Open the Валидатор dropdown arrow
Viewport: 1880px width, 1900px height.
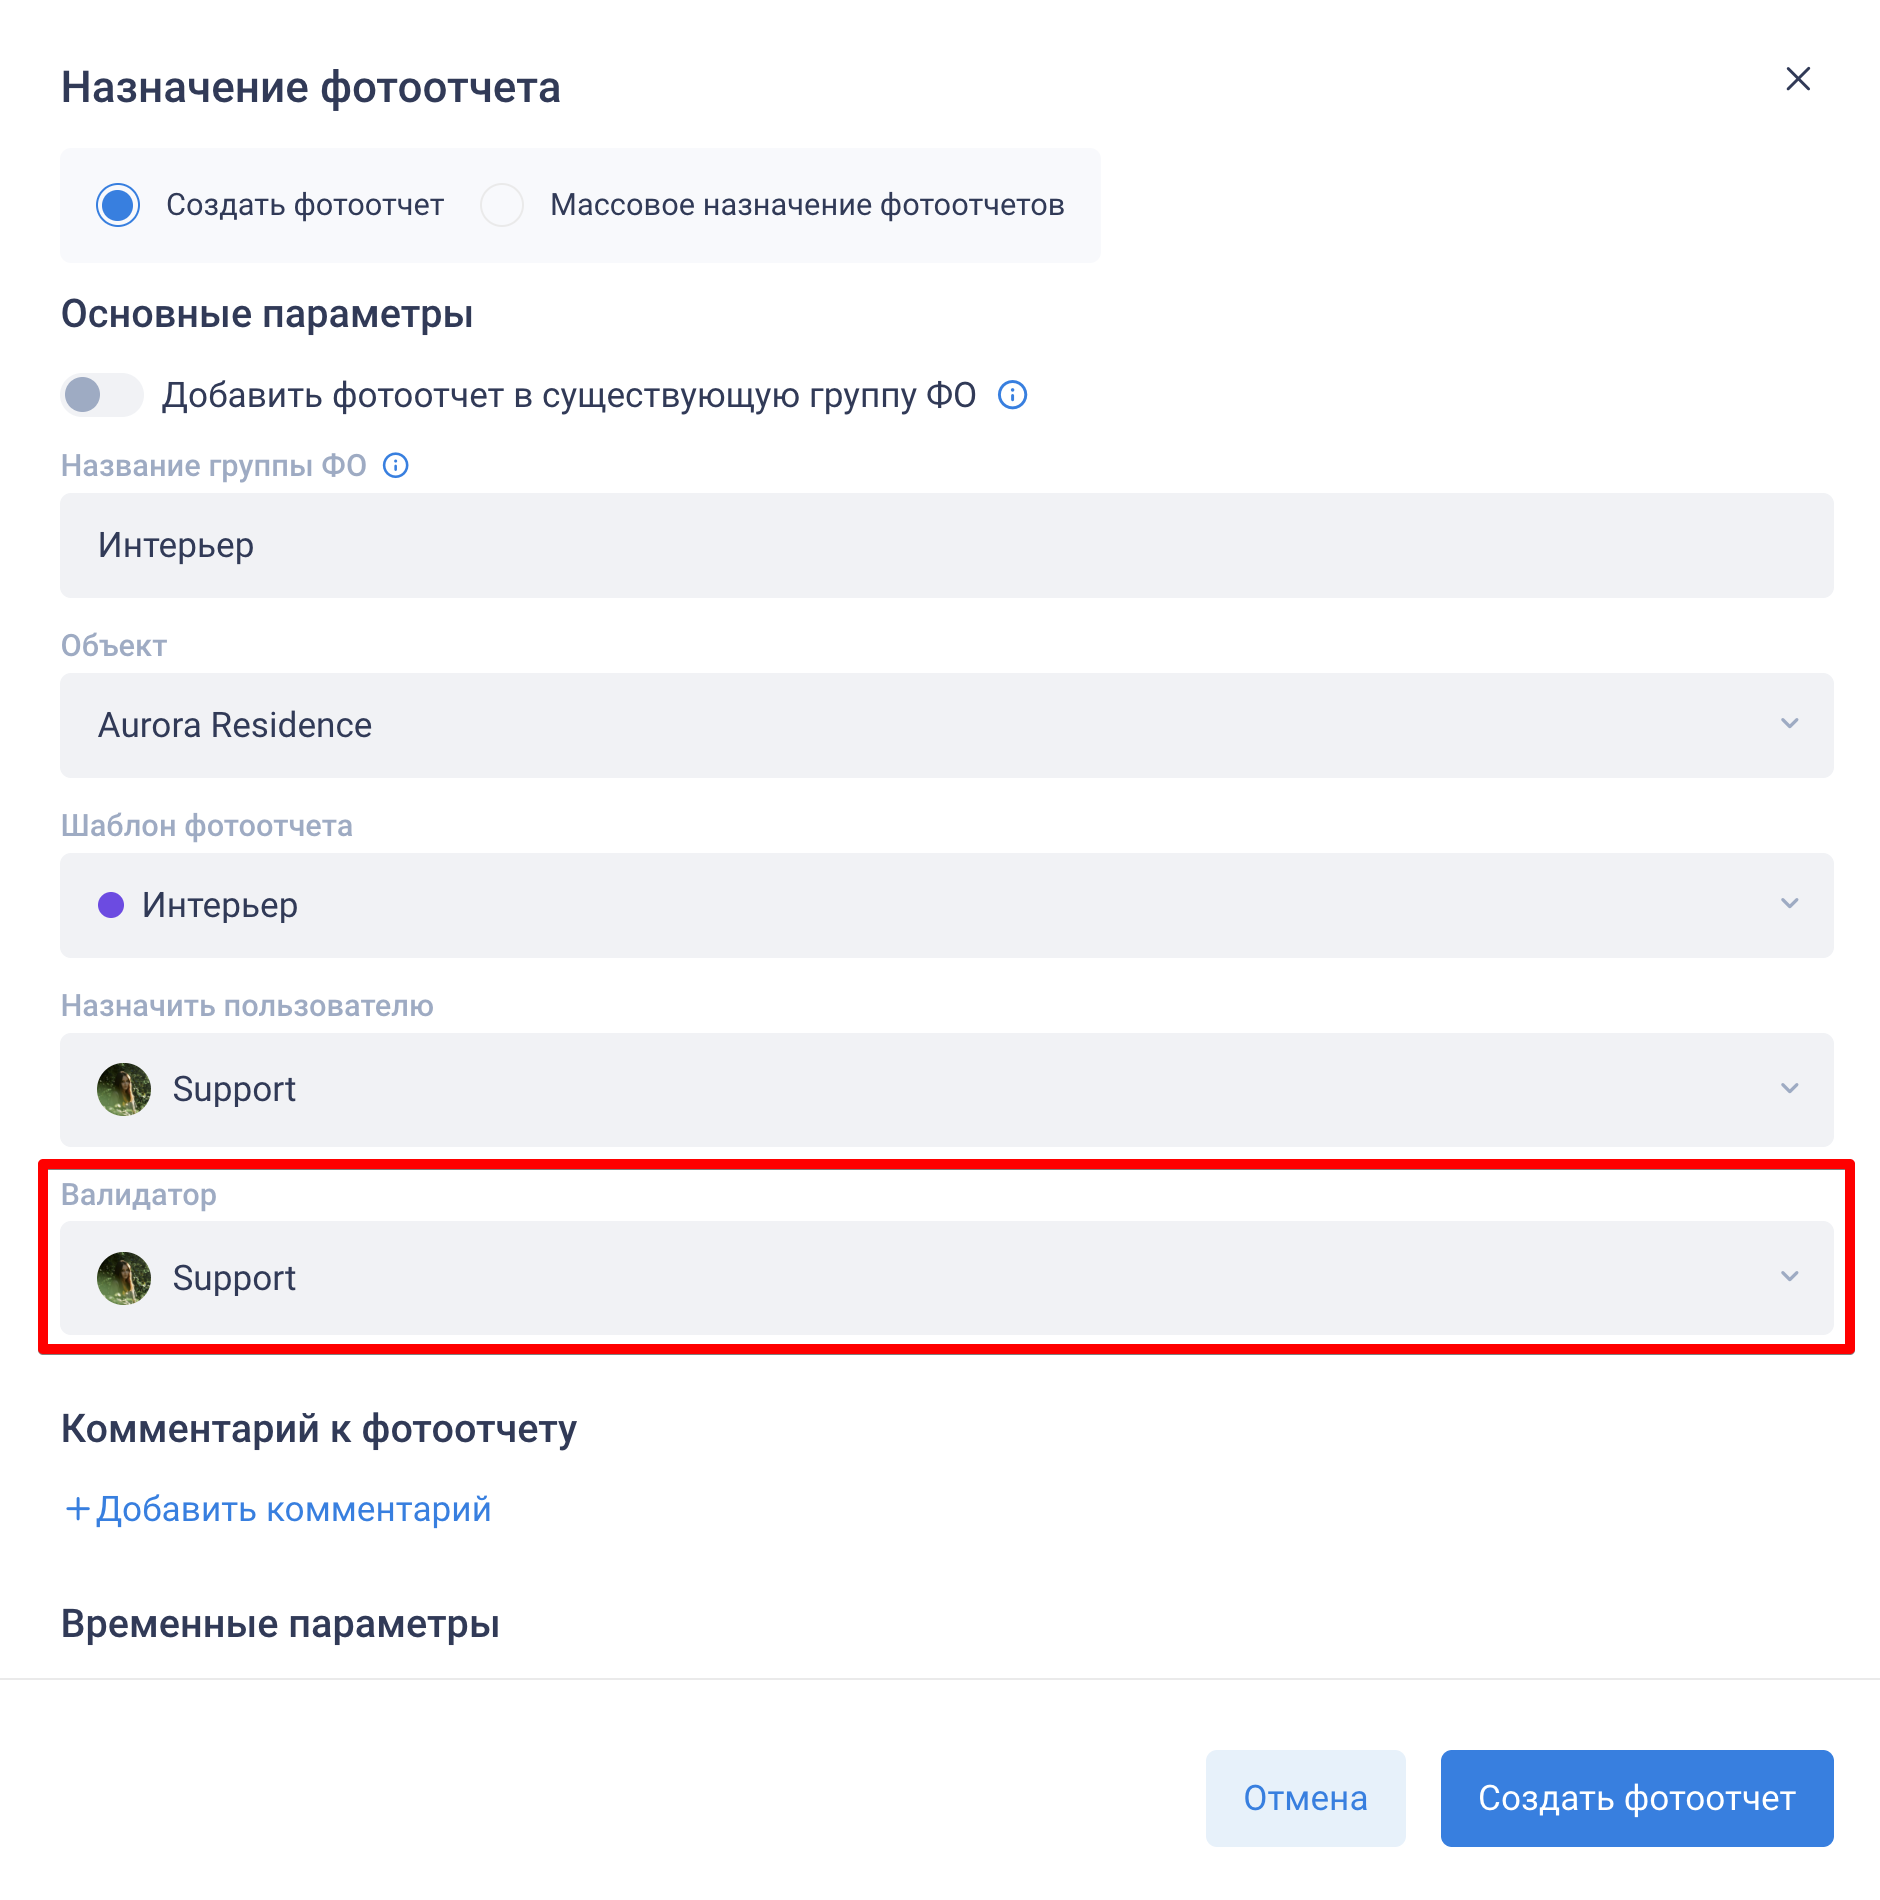point(1789,1277)
